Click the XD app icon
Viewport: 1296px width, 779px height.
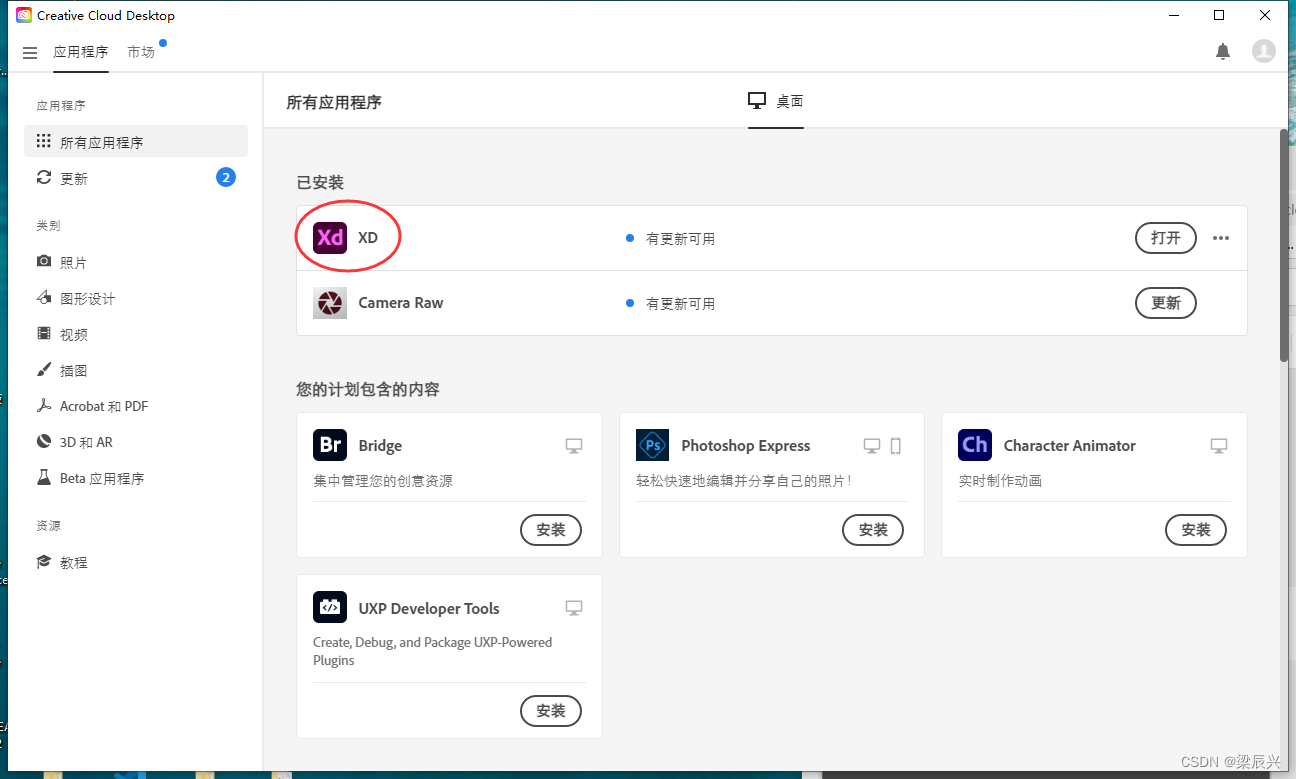click(x=330, y=238)
